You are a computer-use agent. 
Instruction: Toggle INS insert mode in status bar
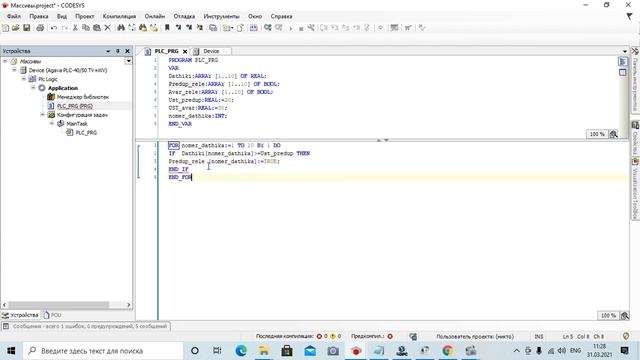pyautogui.click(x=539, y=336)
